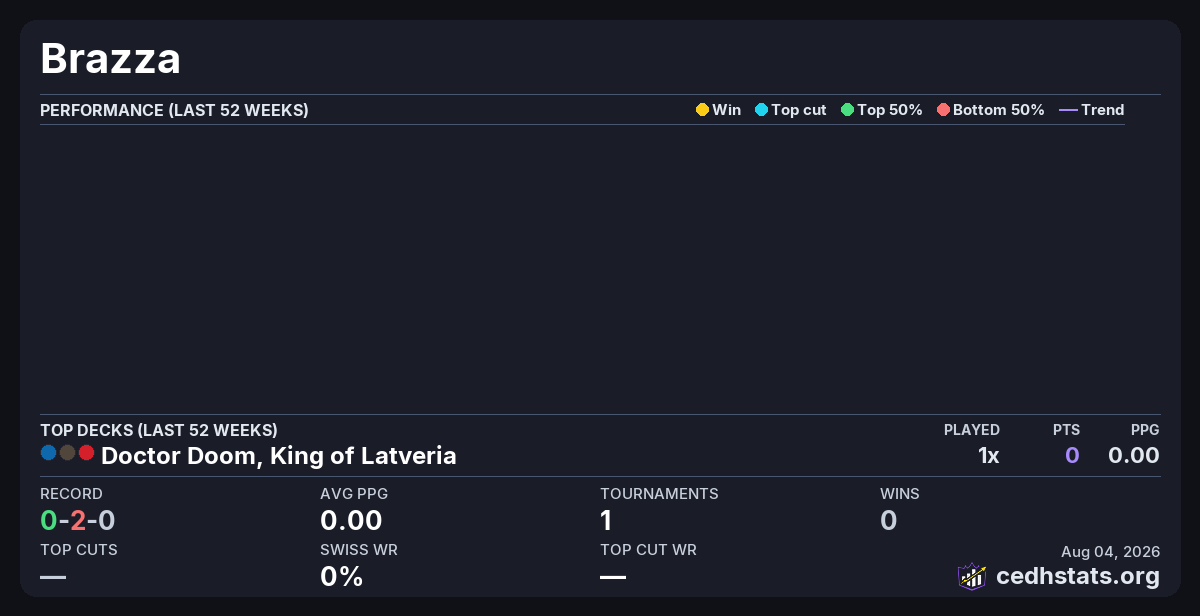Click the PLAYED column header
Image resolution: width=1200 pixels, height=616 pixels.
pos(972,430)
